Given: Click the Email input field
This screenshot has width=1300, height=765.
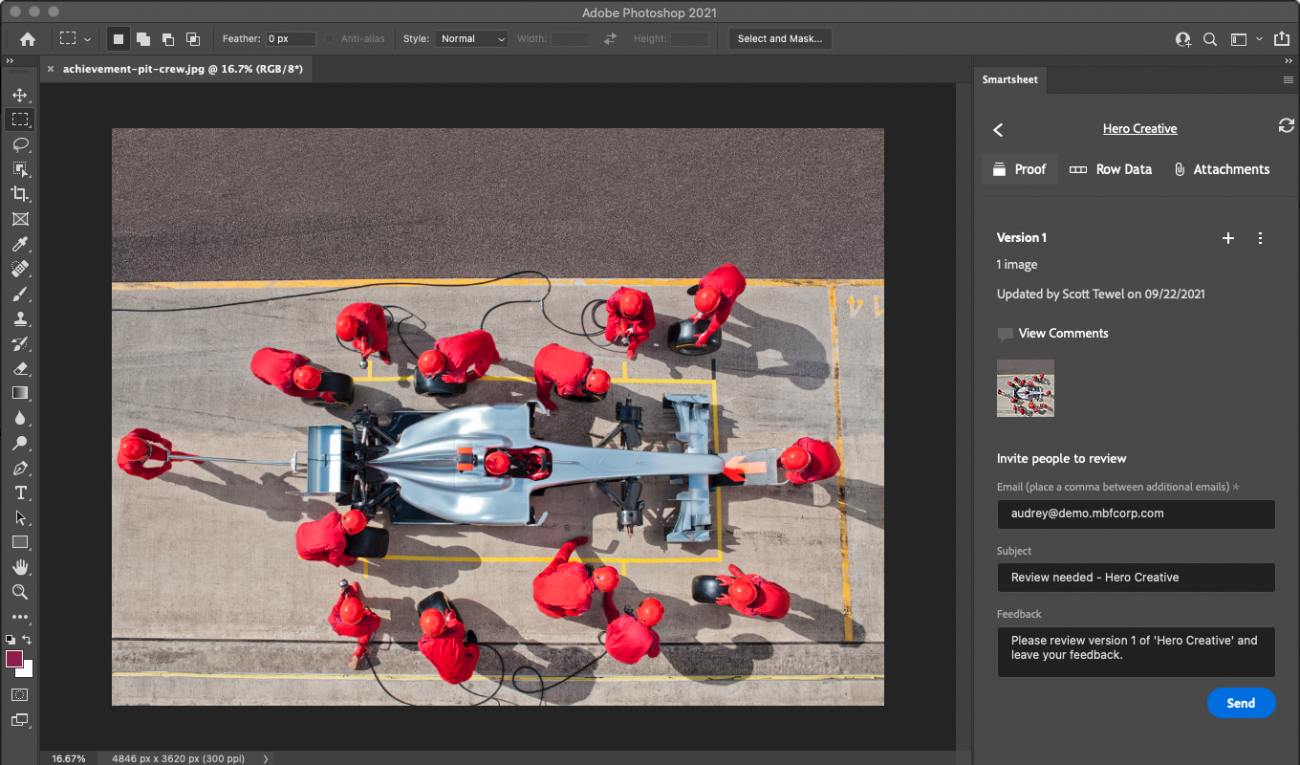Looking at the screenshot, I should (x=1135, y=514).
